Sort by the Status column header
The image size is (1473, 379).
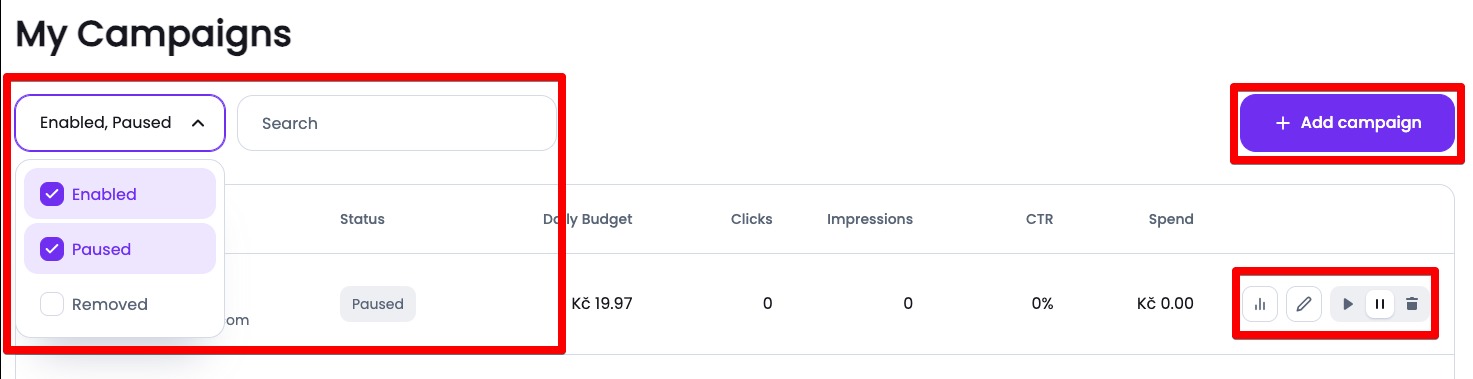pyautogui.click(x=362, y=219)
